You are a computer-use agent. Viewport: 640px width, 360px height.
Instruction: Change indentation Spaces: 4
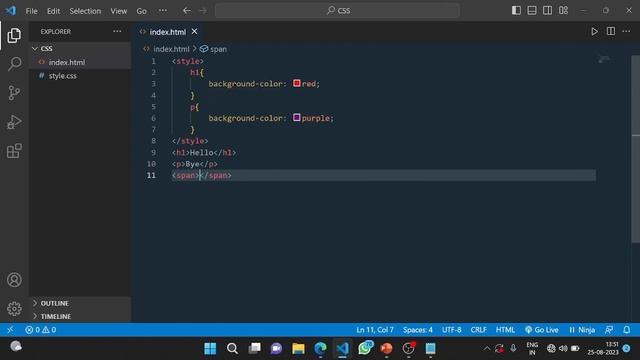418,329
